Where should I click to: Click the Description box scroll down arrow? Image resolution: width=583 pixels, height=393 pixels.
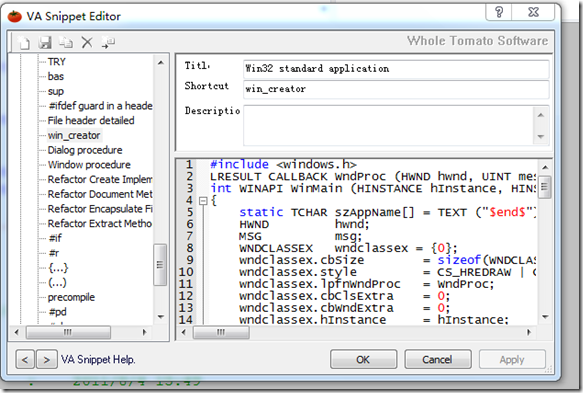point(541,137)
